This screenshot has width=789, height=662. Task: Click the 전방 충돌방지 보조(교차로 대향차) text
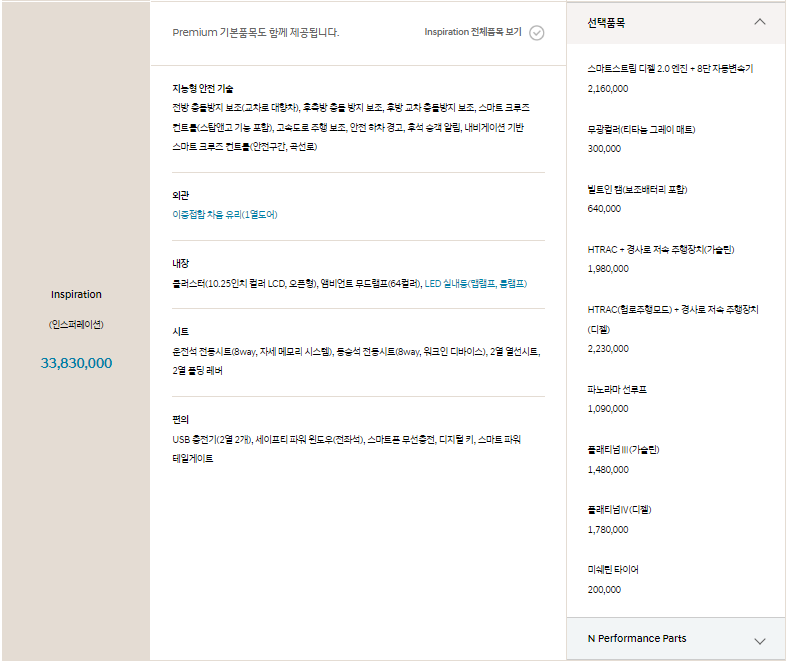235,108
